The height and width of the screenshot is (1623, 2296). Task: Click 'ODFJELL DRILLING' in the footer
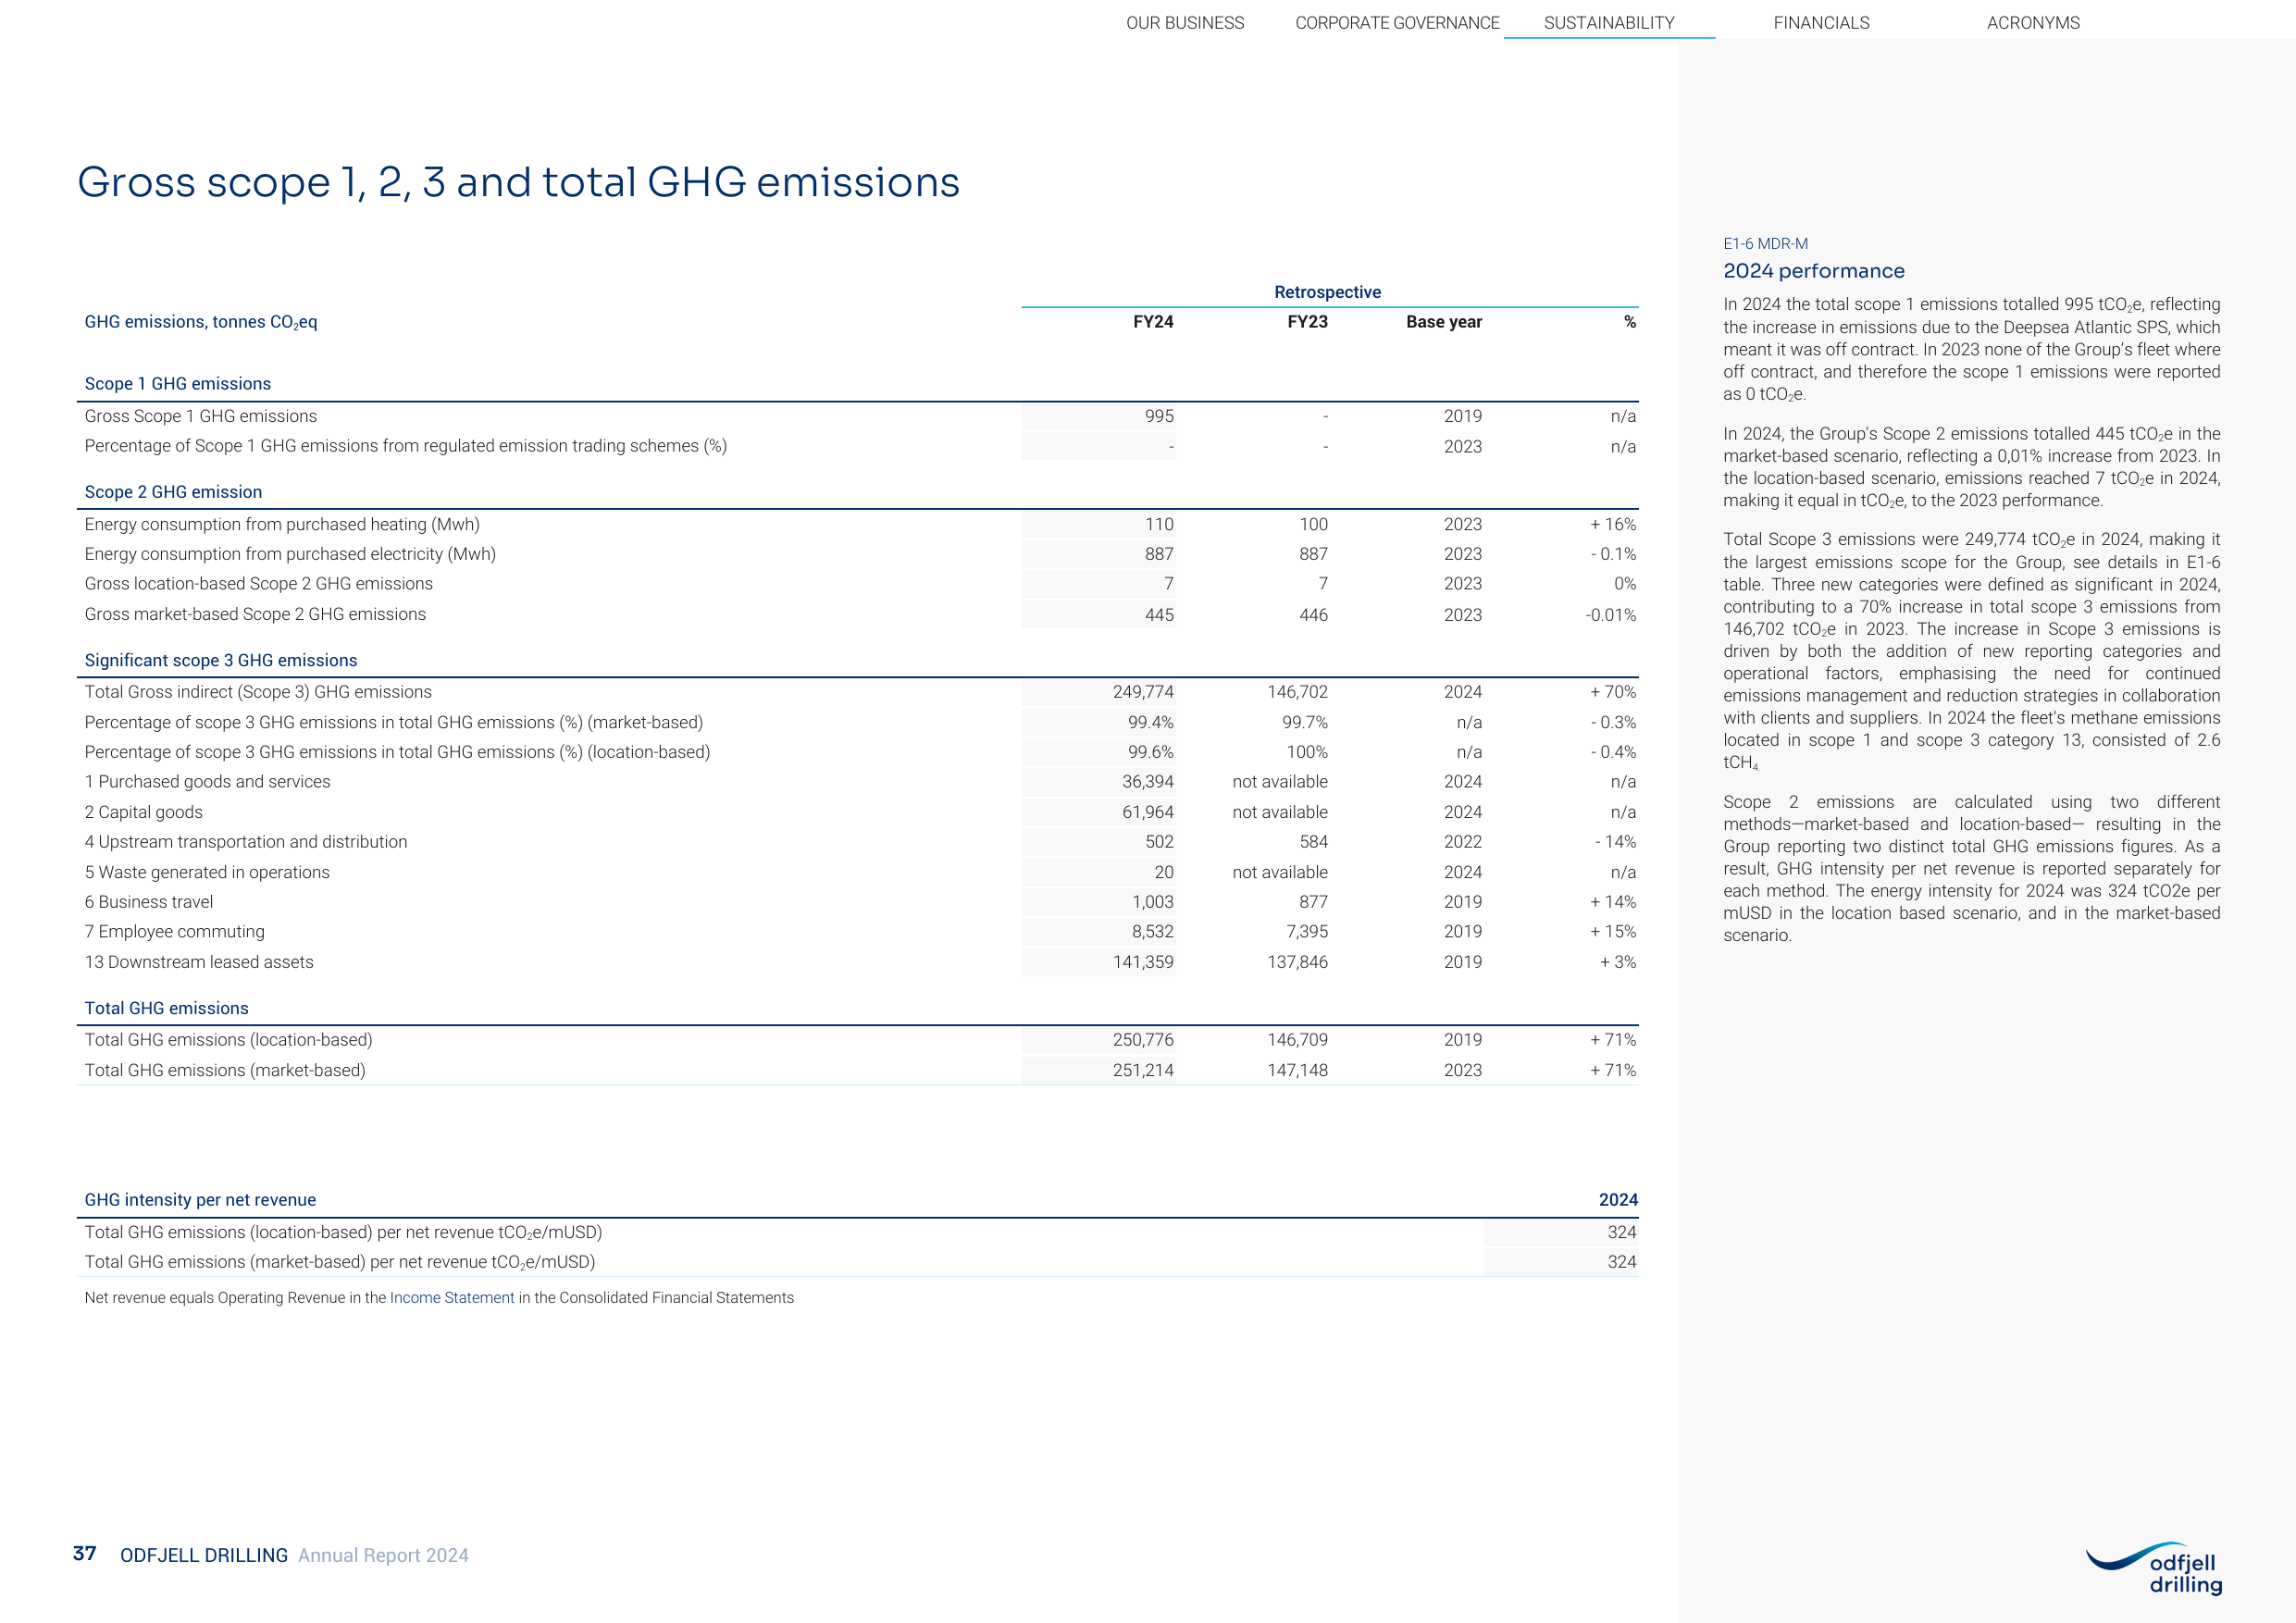(x=204, y=1555)
